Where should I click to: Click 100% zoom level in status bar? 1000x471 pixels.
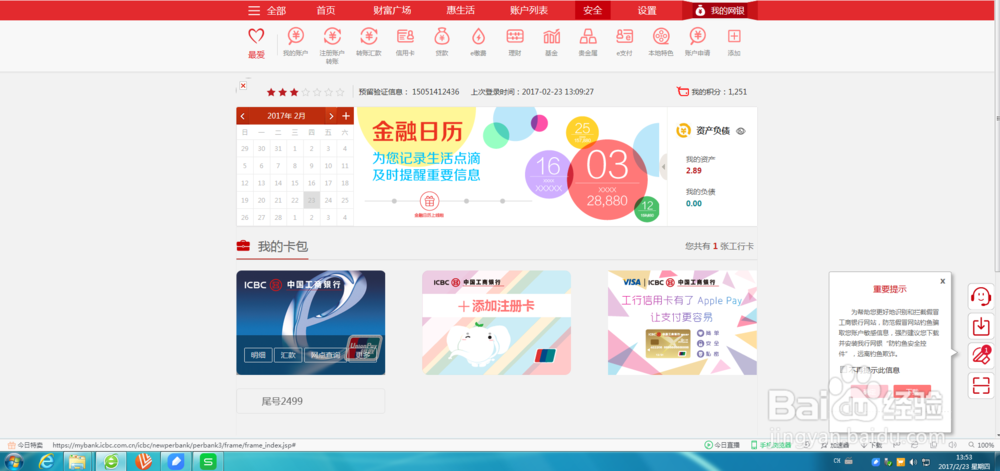point(981,445)
